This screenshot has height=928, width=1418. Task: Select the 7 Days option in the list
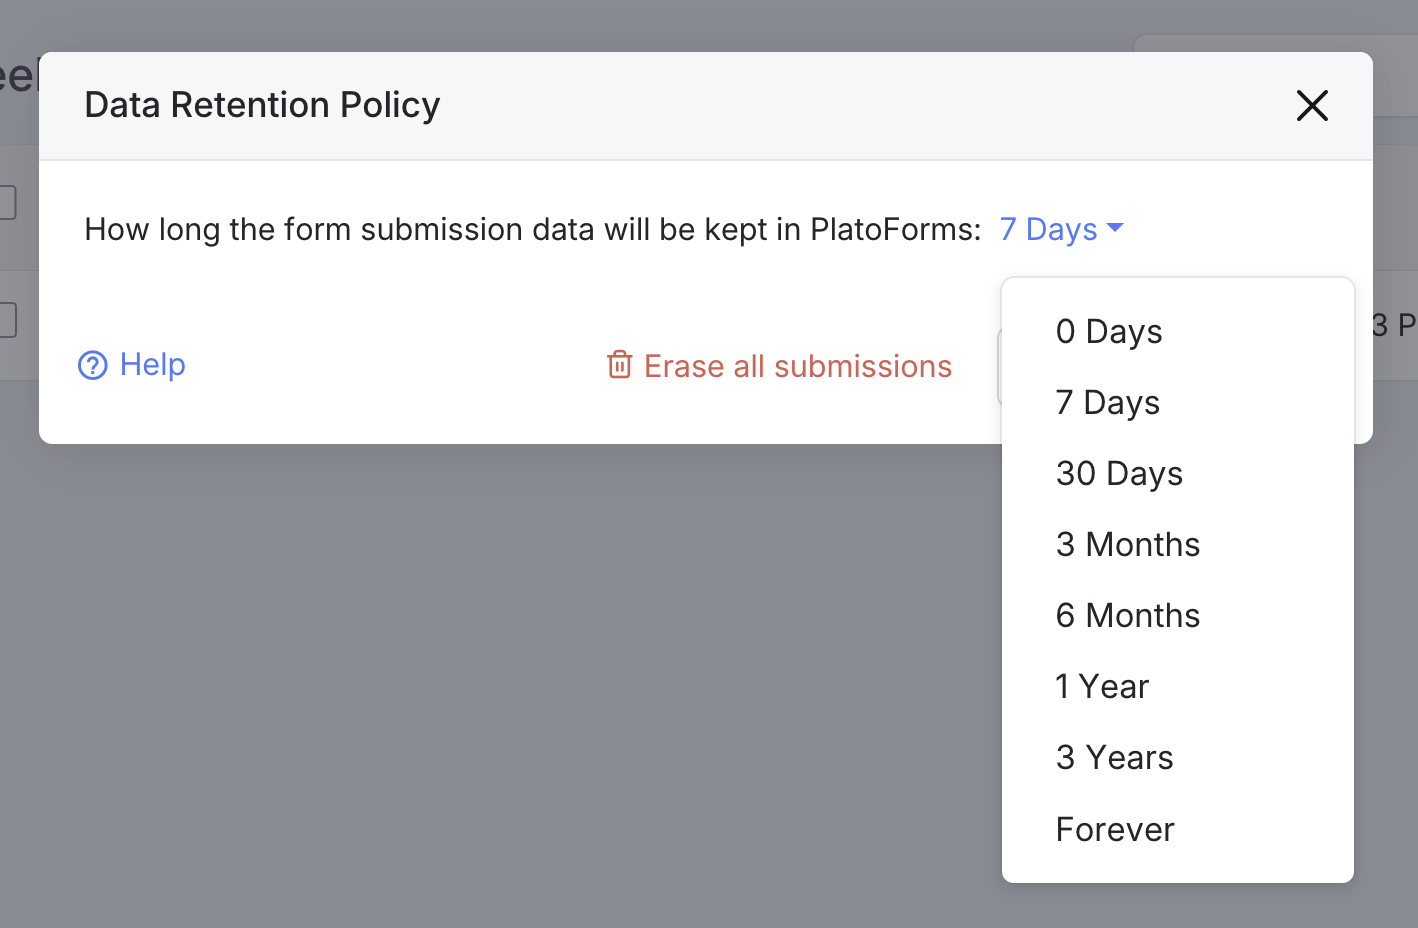tap(1107, 402)
